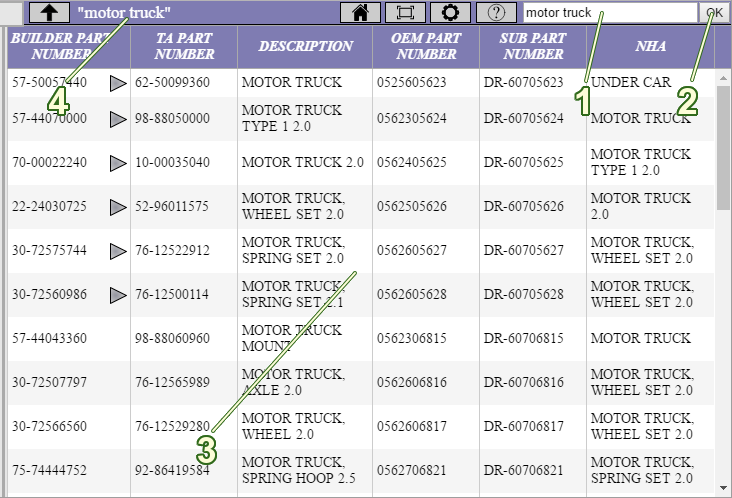The width and height of the screenshot is (732, 498).
Task: Expand the row for part 22-24030725
Action: tap(118, 207)
